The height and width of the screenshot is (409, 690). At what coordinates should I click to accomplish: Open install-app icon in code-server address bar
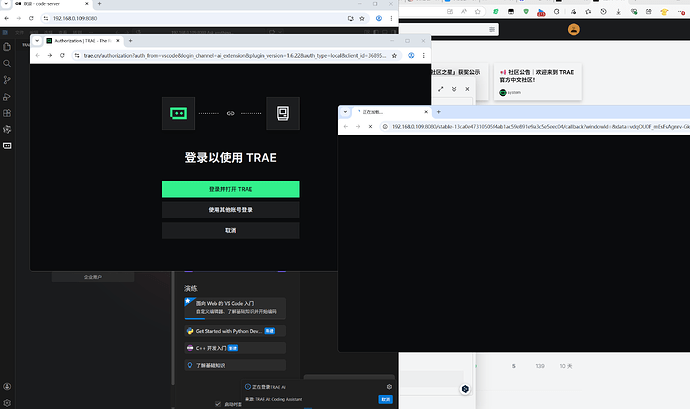point(350,18)
